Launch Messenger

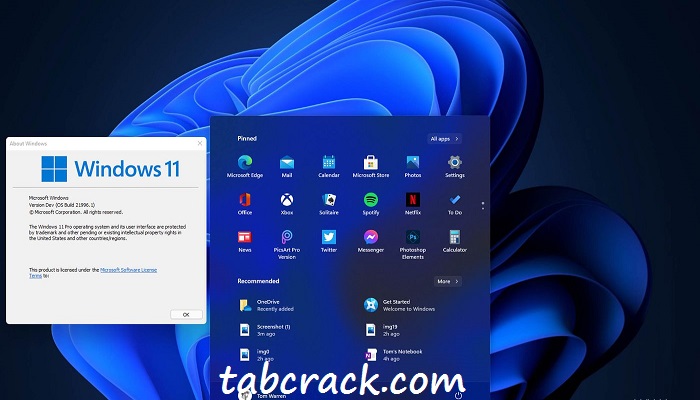[371, 242]
